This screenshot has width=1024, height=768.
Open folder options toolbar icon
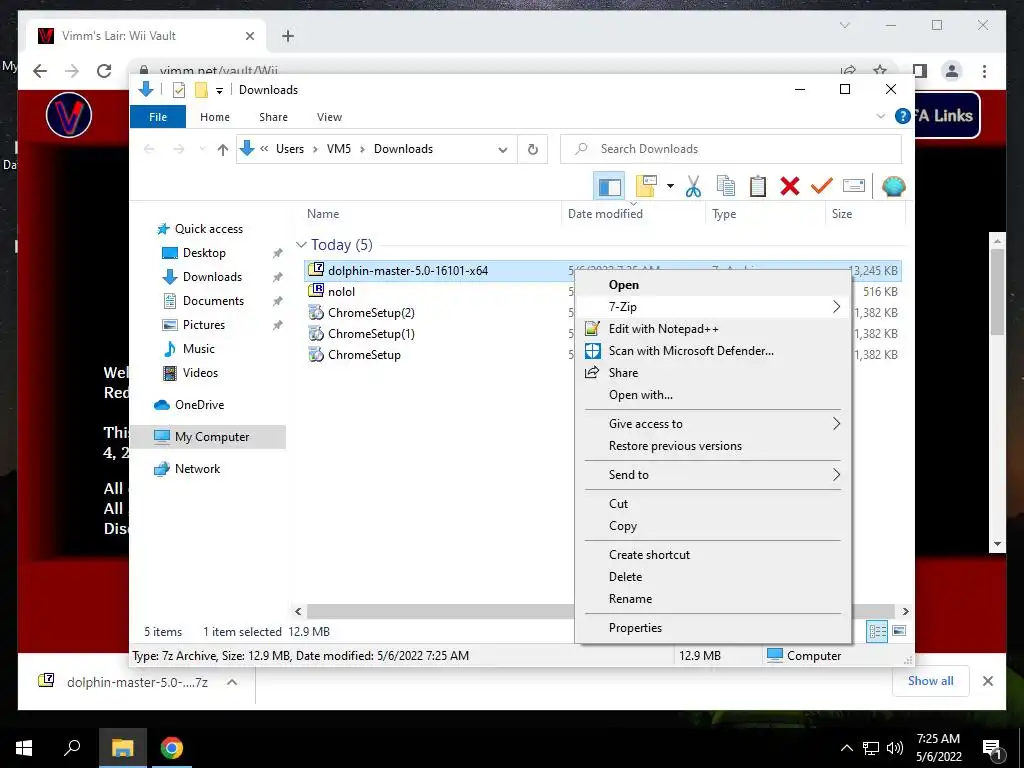[x=645, y=187]
